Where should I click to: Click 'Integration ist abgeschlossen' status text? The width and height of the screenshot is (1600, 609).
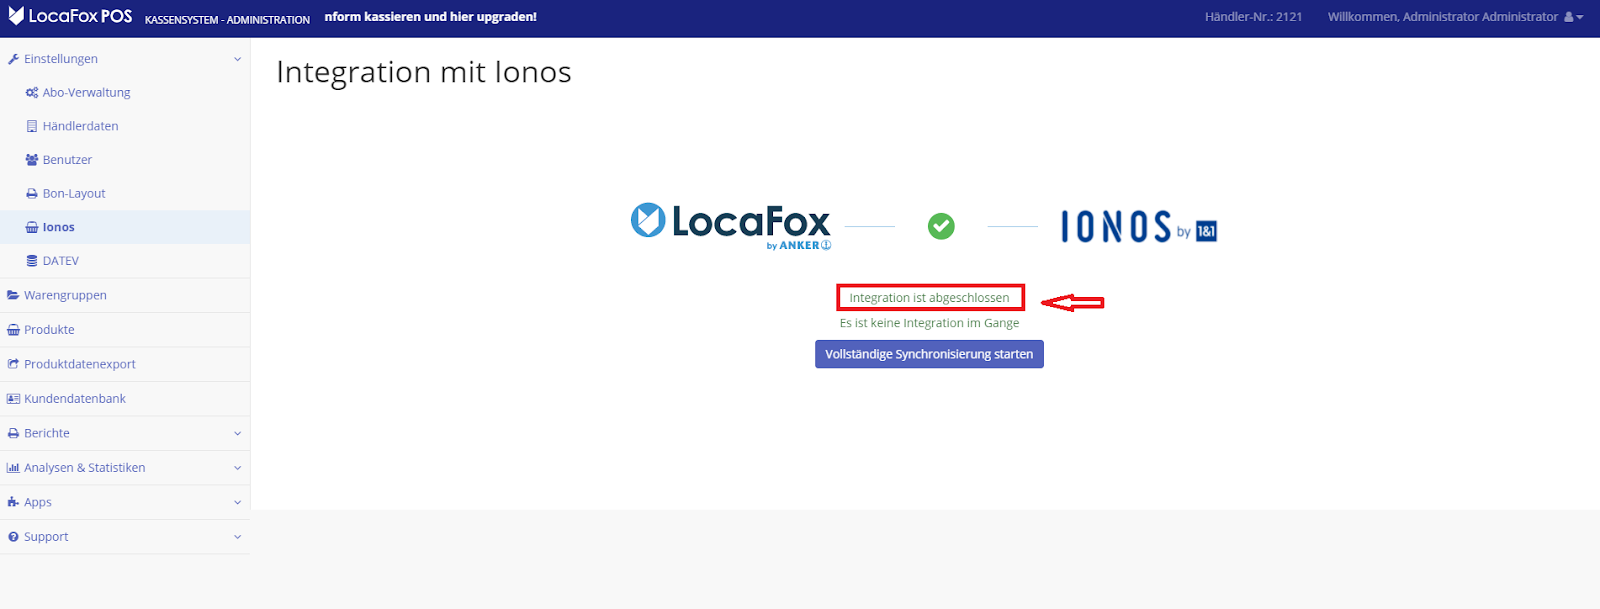930,298
